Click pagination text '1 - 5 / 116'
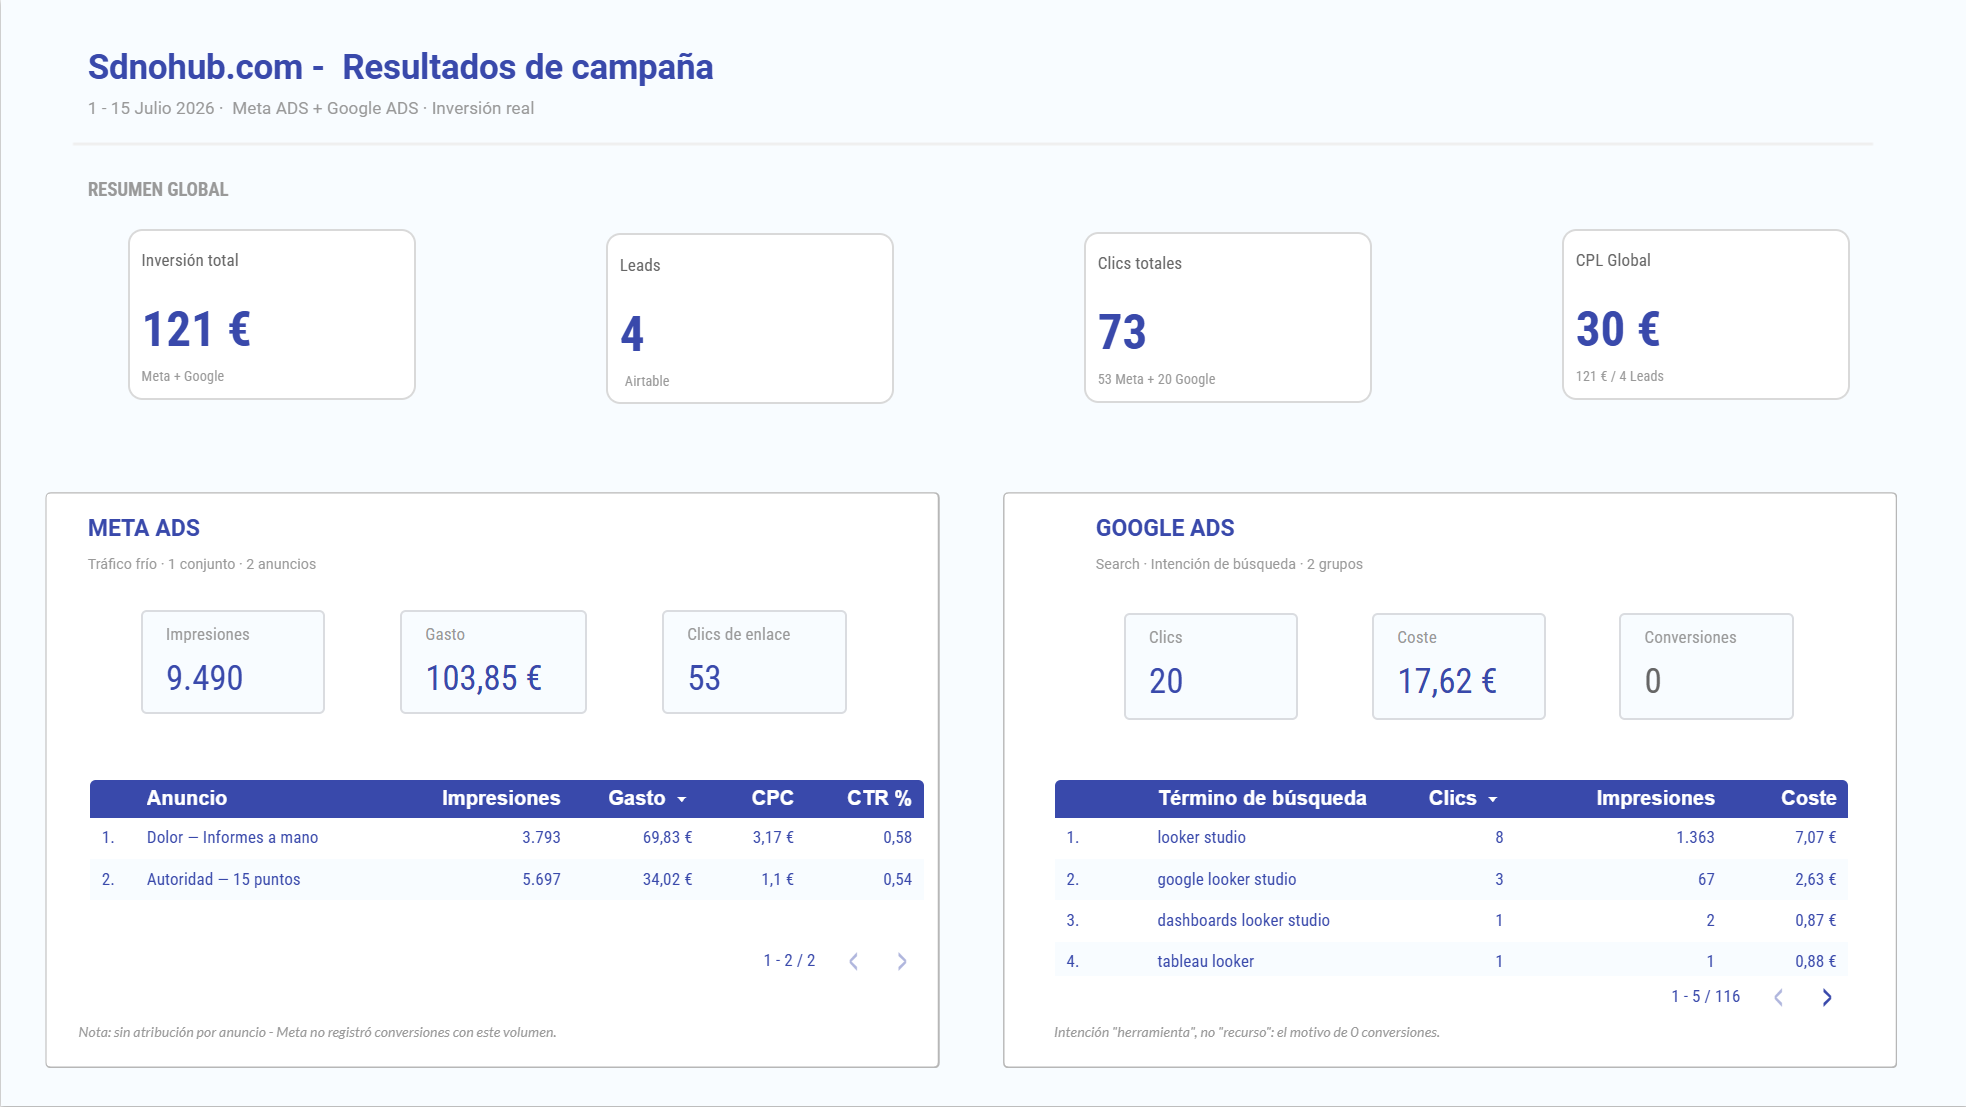The width and height of the screenshot is (1966, 1107). tap(1705, 996)
